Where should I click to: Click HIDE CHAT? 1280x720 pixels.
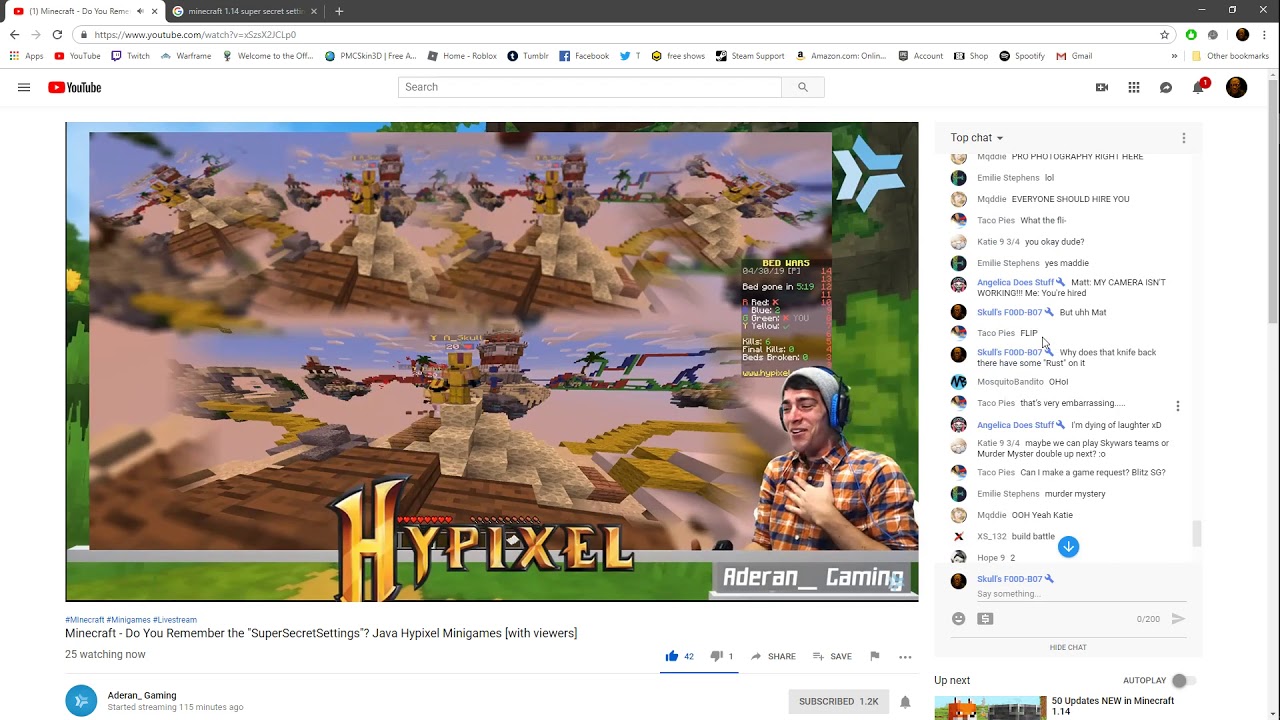1068,647
